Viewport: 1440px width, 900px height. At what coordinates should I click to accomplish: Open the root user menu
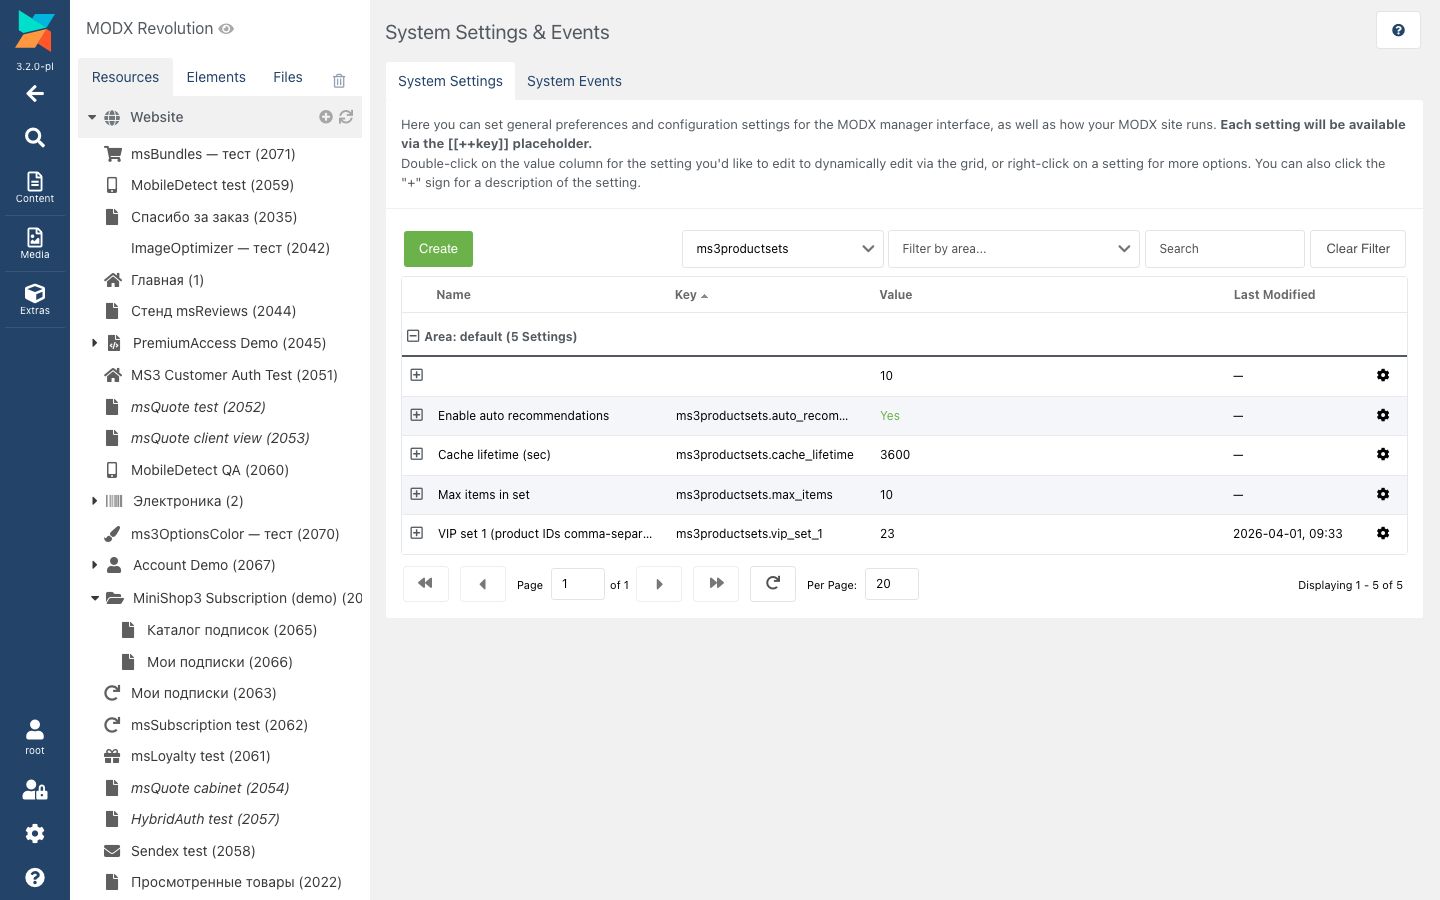(x=35, y=737)
